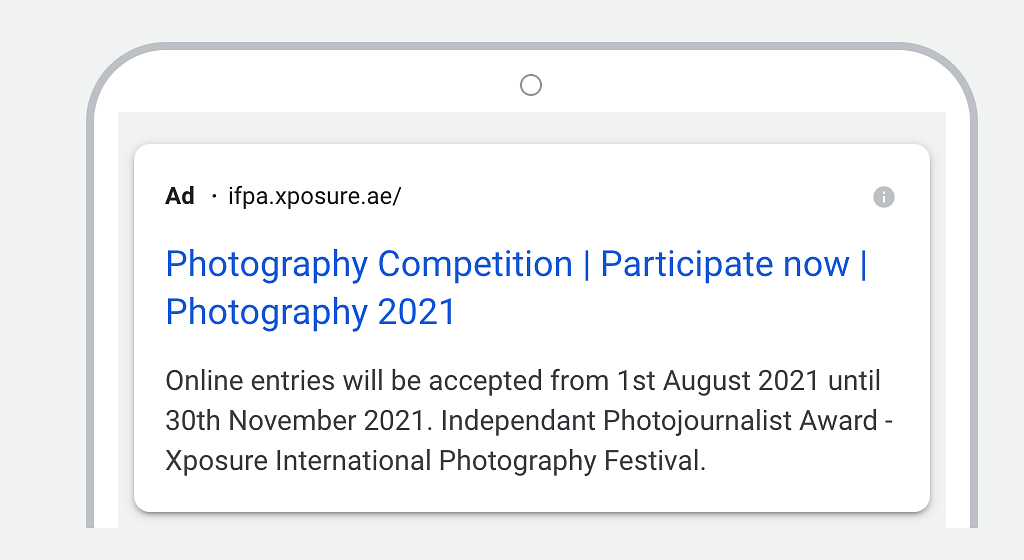Screen dimensions: 1024x560
Task: Click the dot separator before the URL
Action: (214, 197)
